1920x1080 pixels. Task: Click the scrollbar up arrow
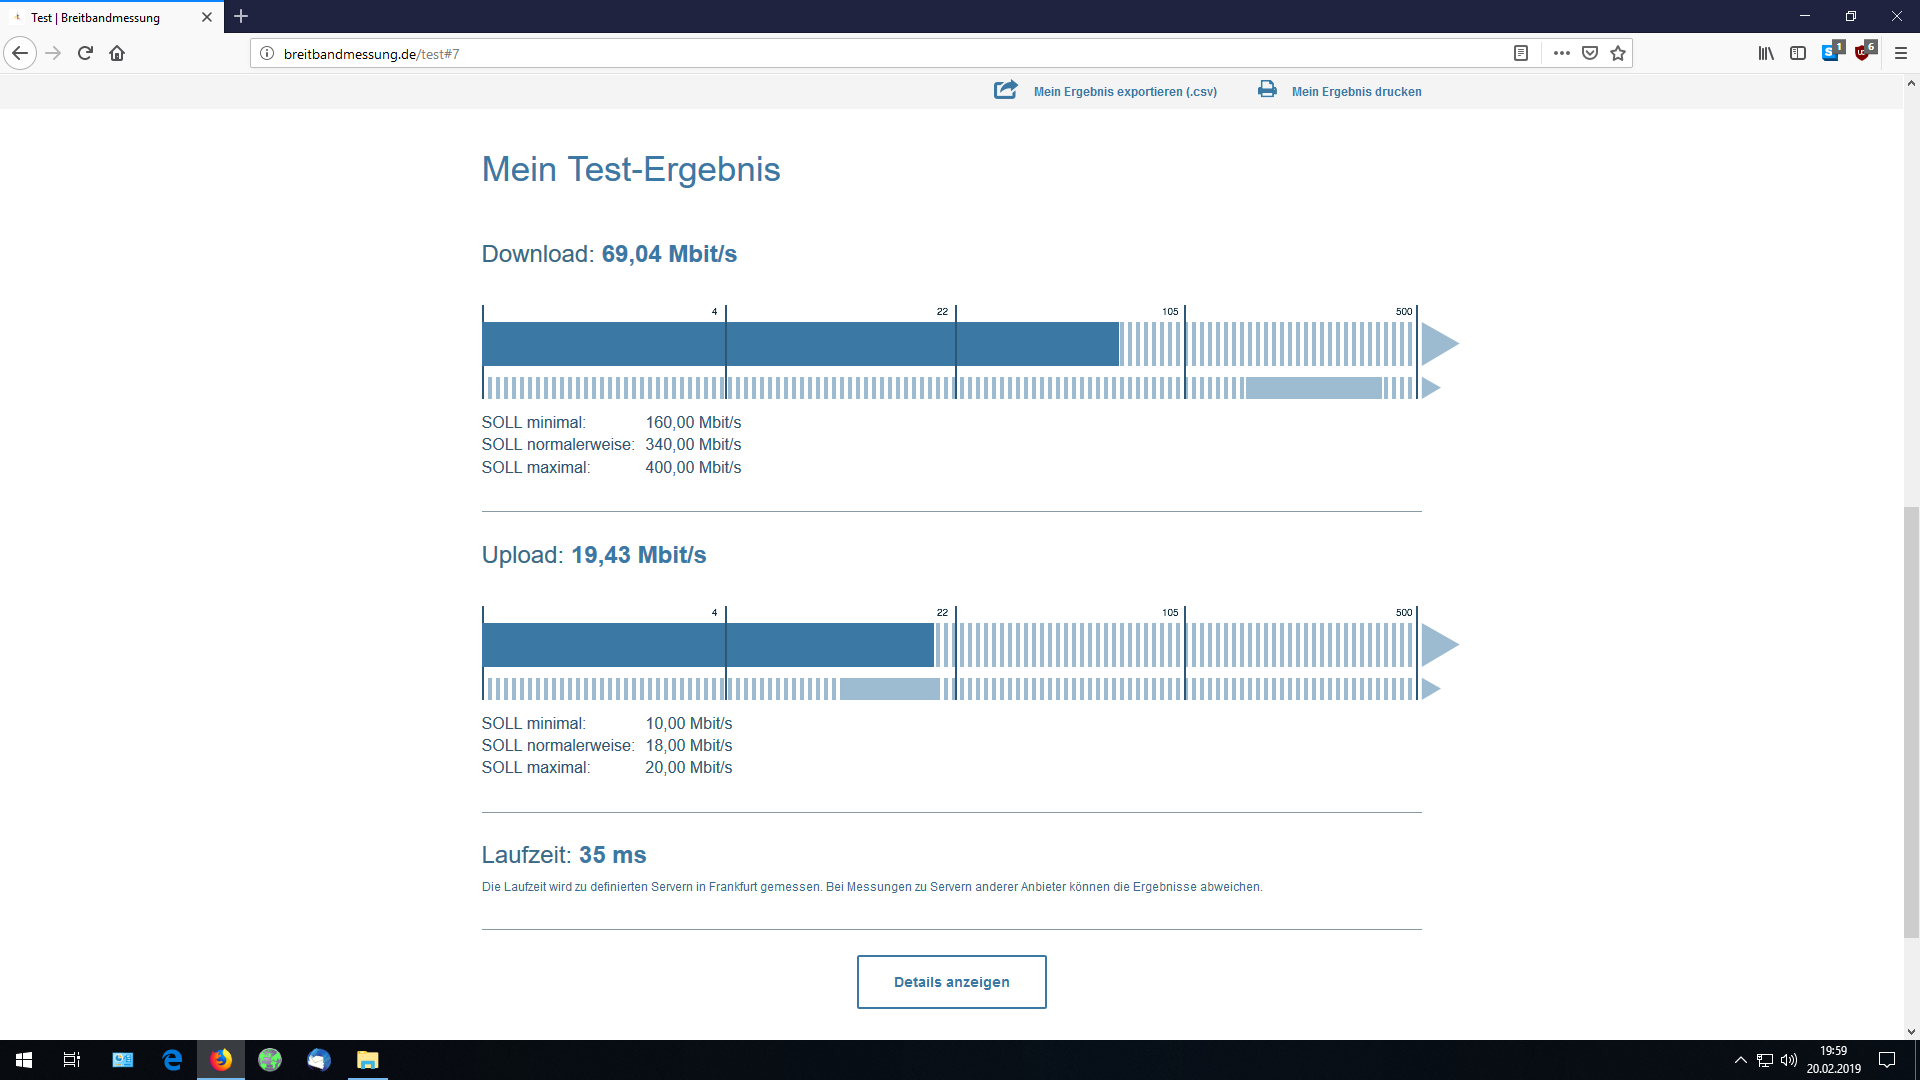tap(1911, 83)
